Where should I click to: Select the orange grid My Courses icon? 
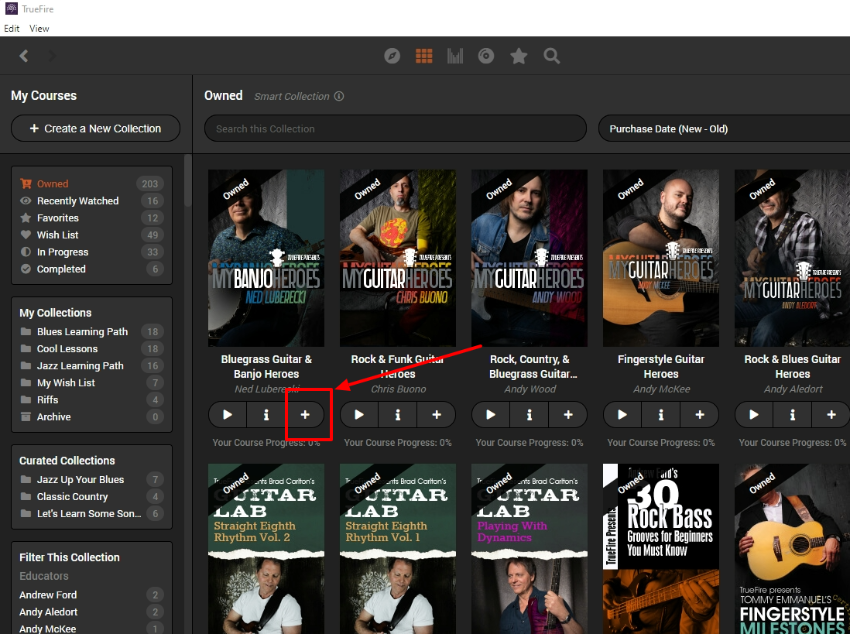point(424,56)
